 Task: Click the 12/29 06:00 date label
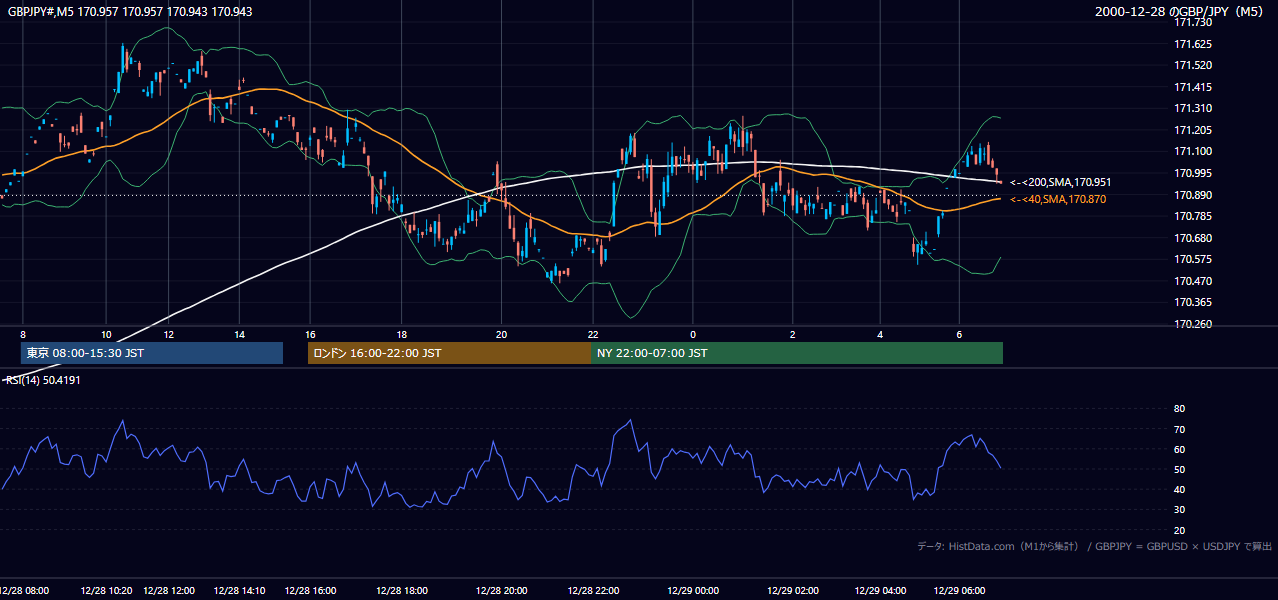[x=959, y=591]
